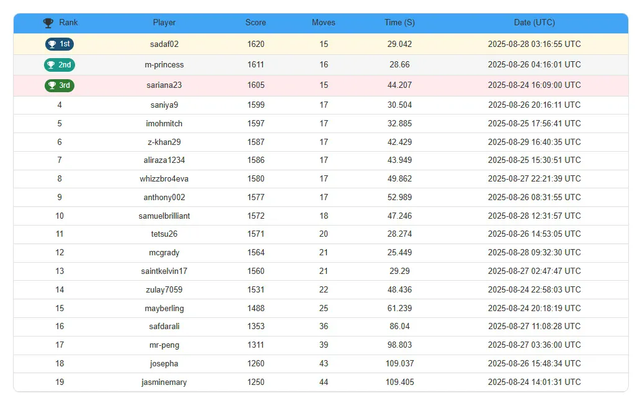The image size is (640, 399).
Task: Click the 3rd place trophy badge
Action: 60,85
